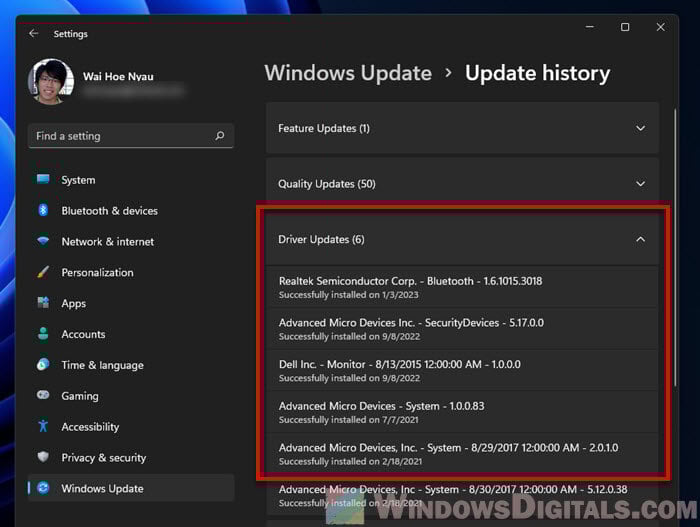The width and height of the screenshot is (700, 527).
Task: Click the Feature Updates (1) header
Action: (462, 129)
